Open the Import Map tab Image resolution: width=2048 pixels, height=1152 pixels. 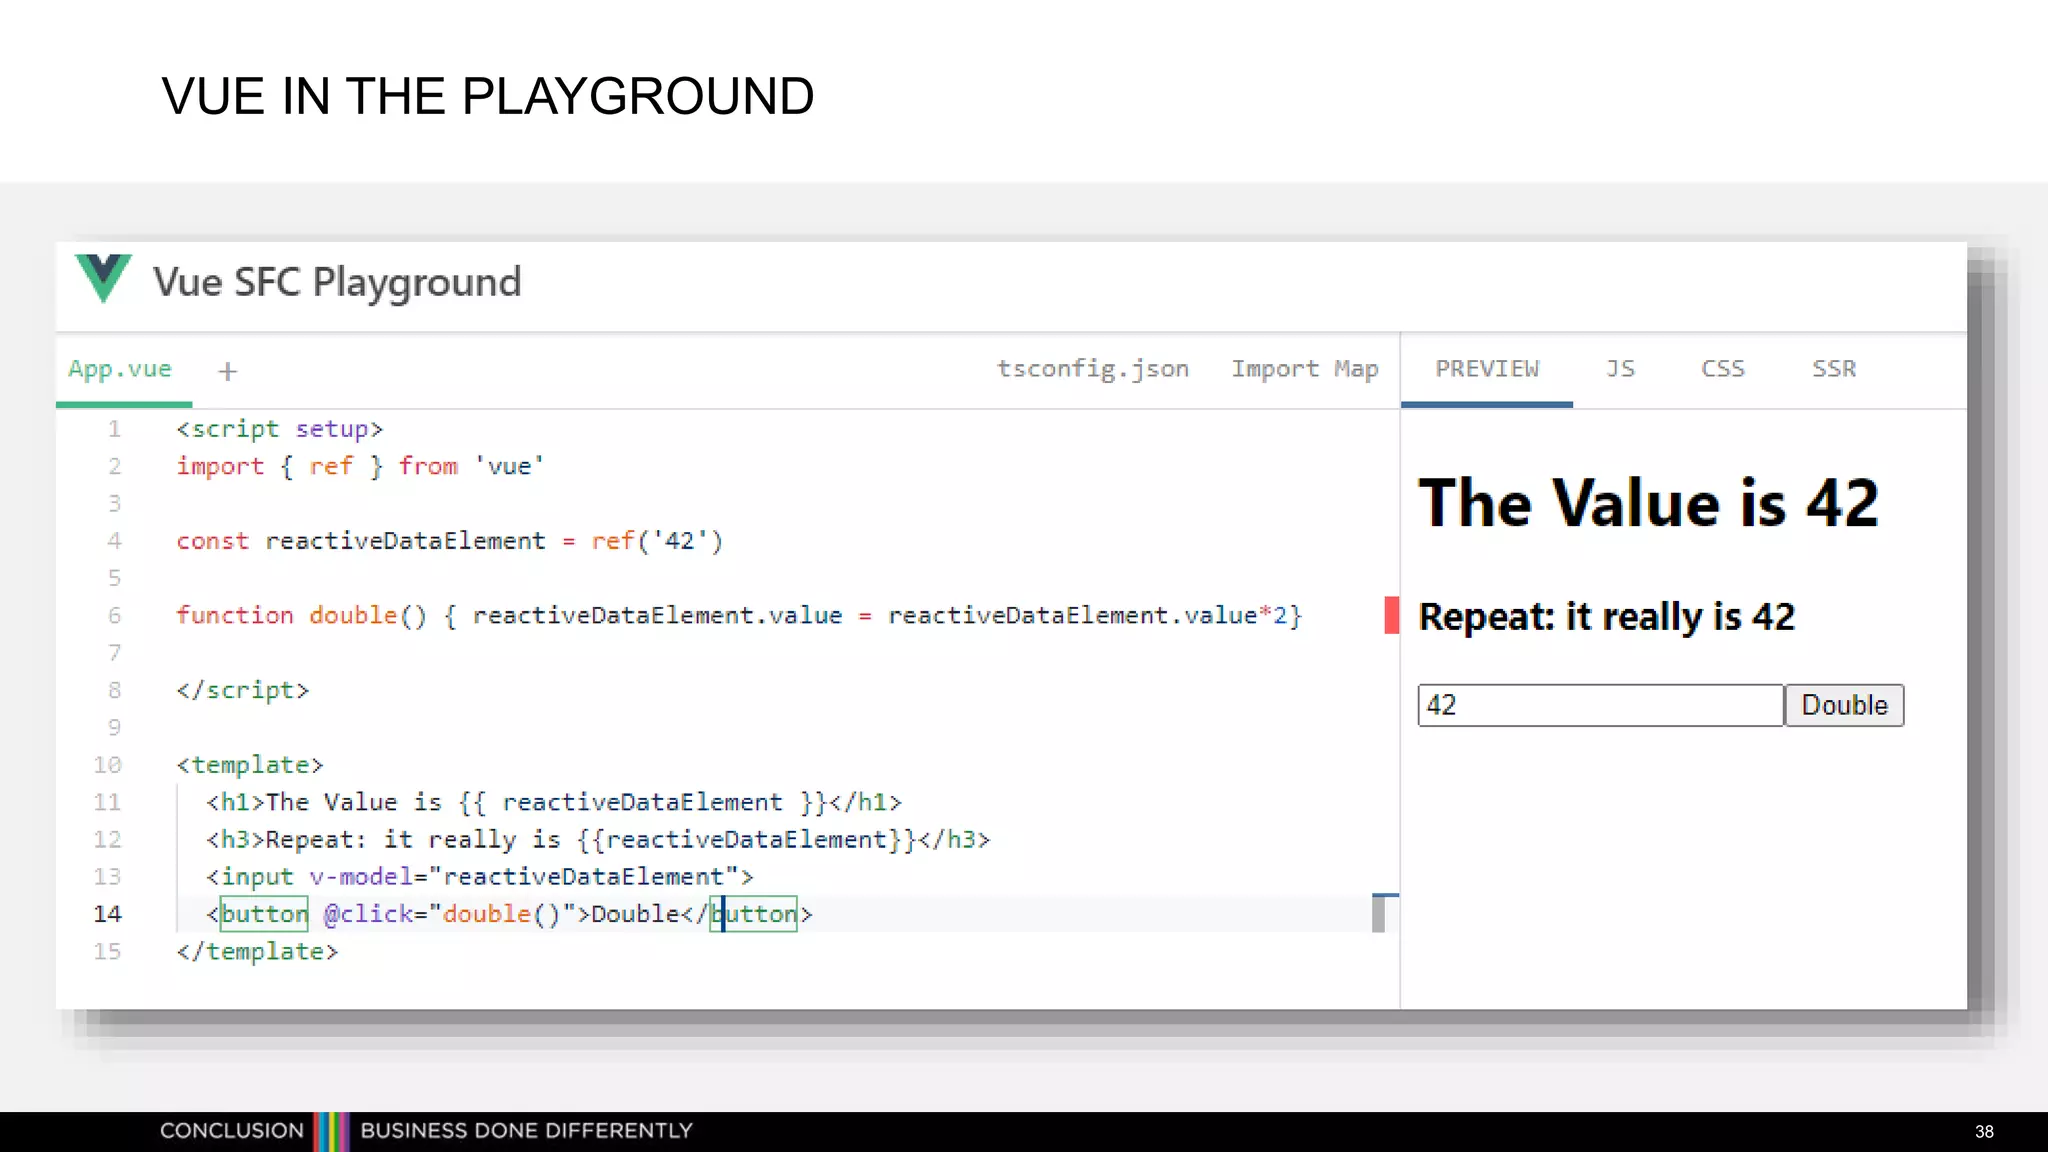[x=1305, y=369]
